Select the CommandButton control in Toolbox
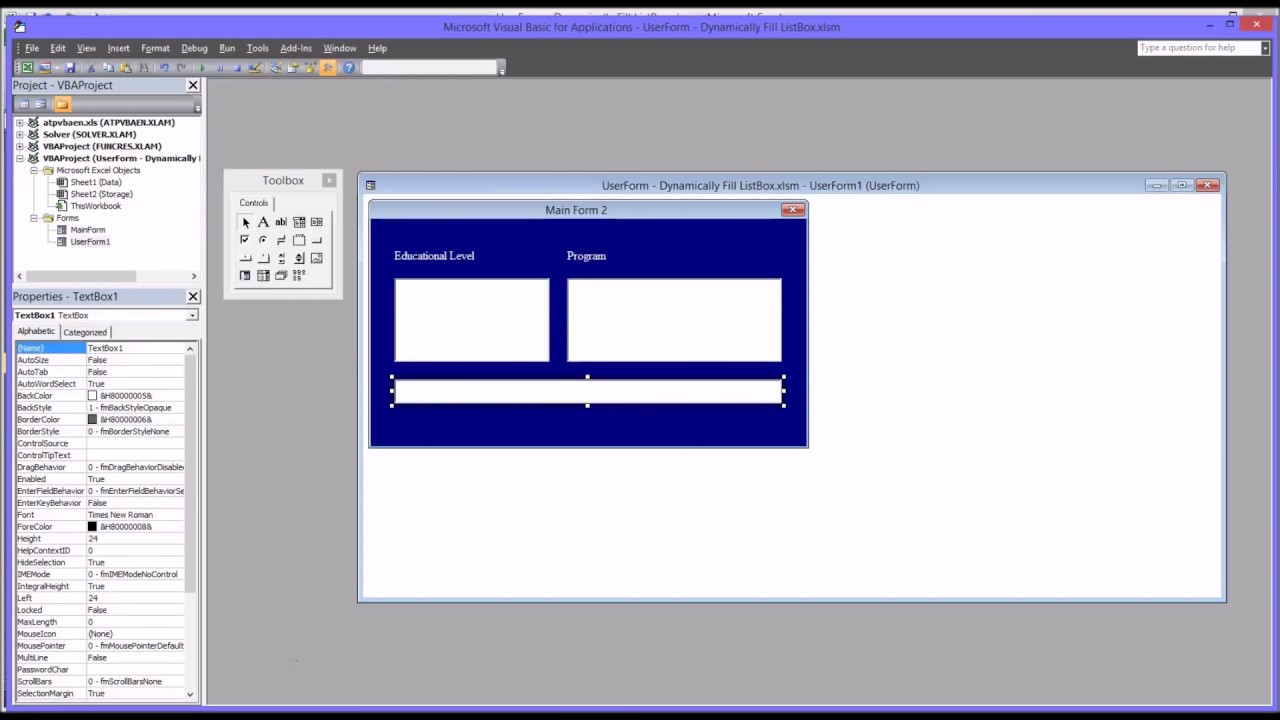The width and height of the screenshot is (1280, 720). click(x=317, y=240)
